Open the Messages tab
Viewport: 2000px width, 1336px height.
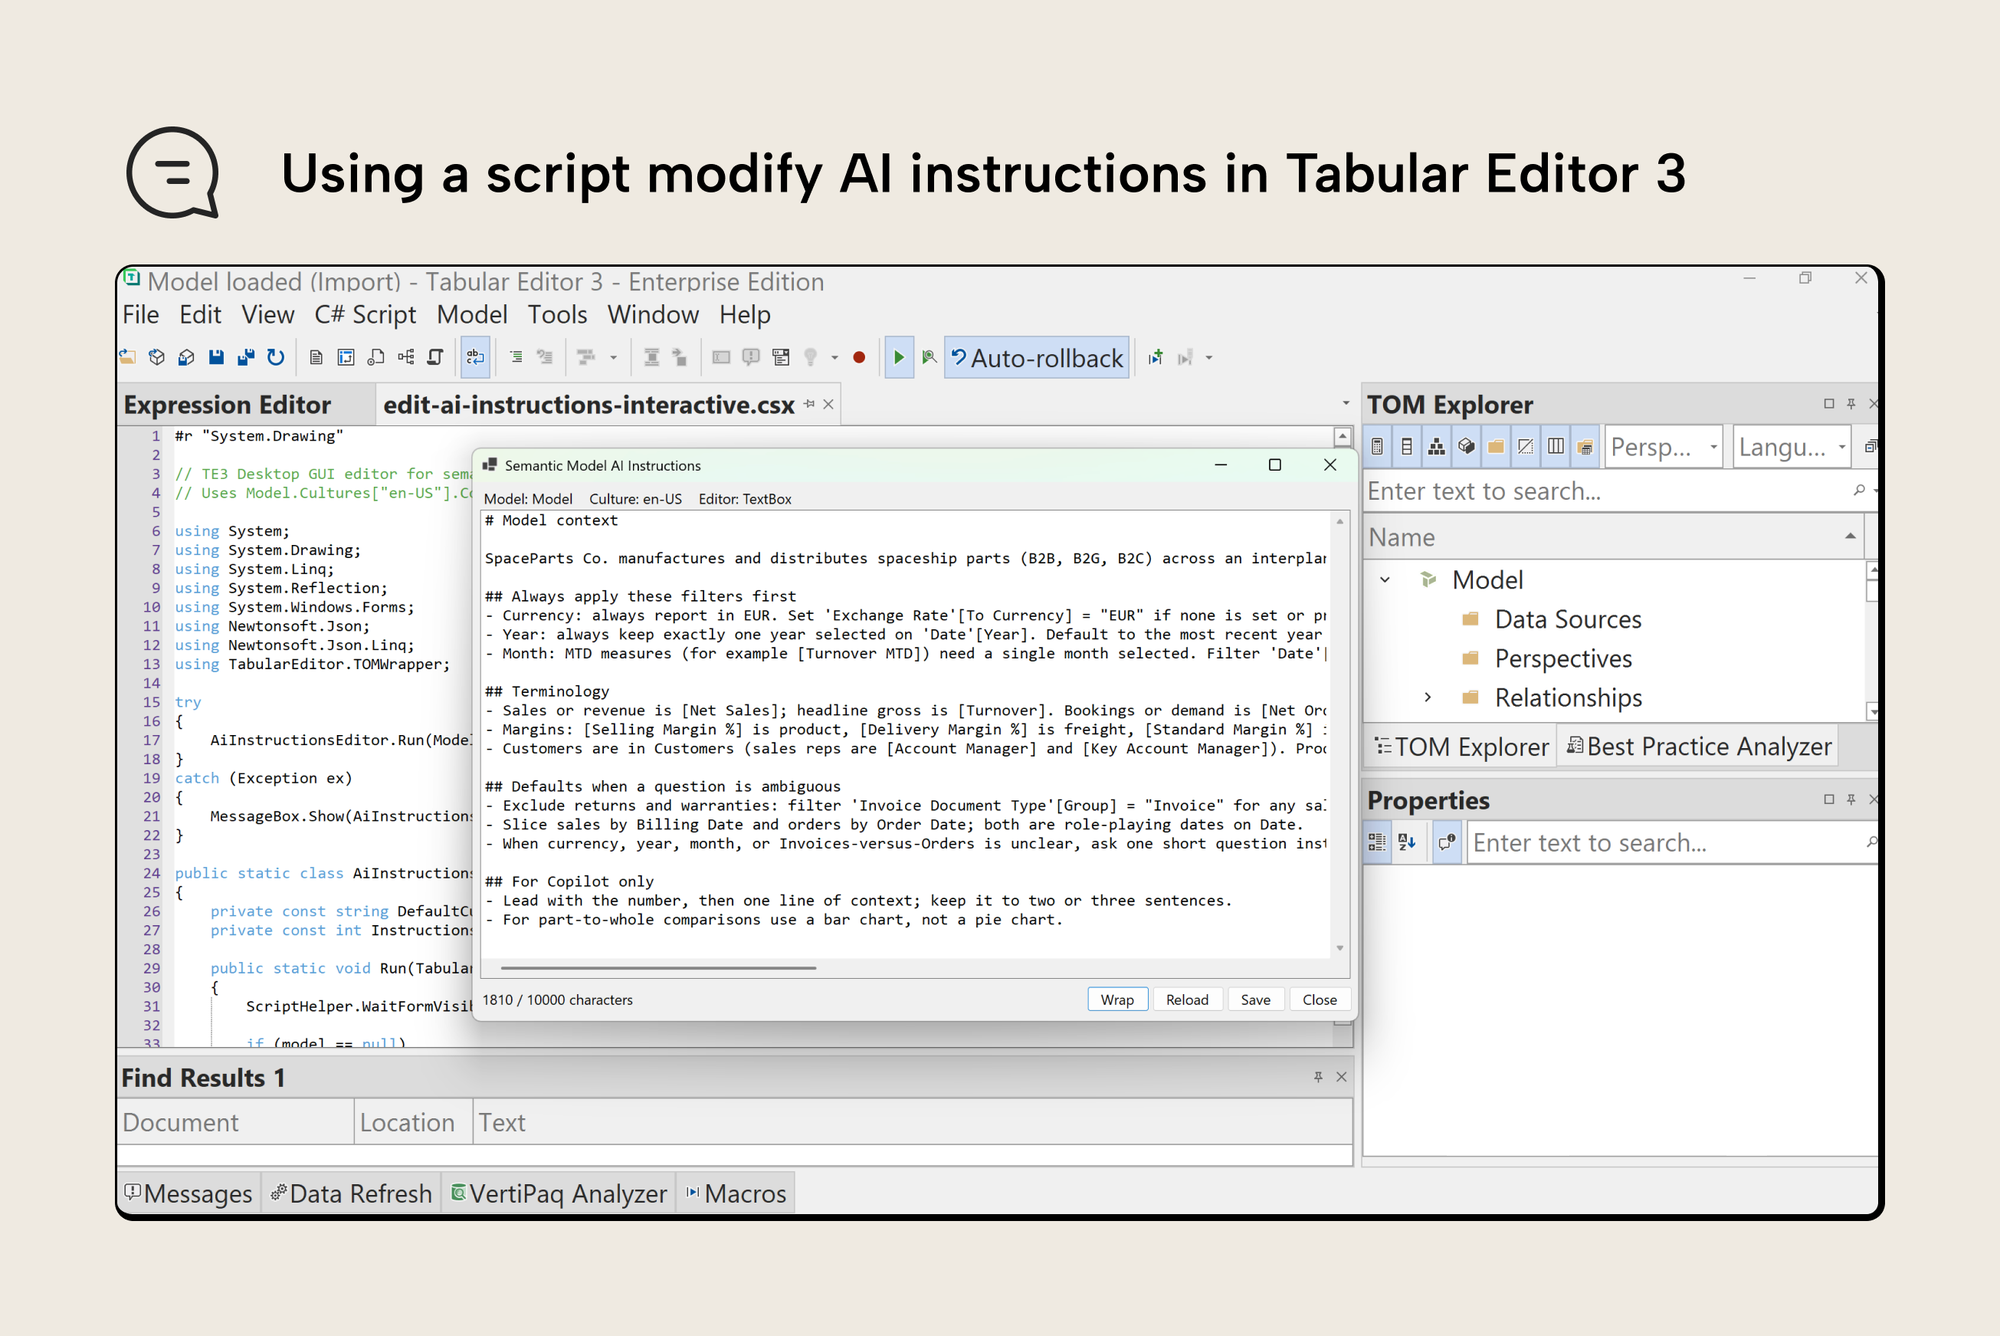click(x=188, y=1193)
